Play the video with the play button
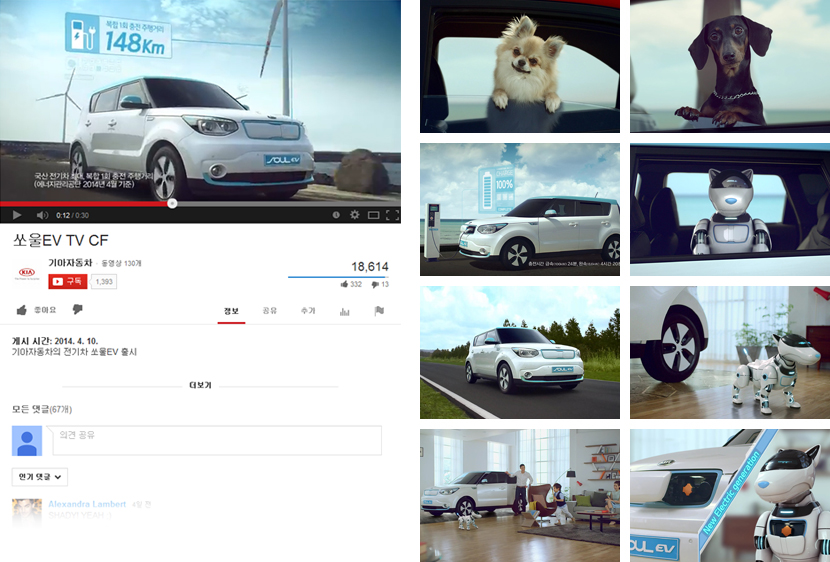830x562 pixels. click(x=17, y=215)
